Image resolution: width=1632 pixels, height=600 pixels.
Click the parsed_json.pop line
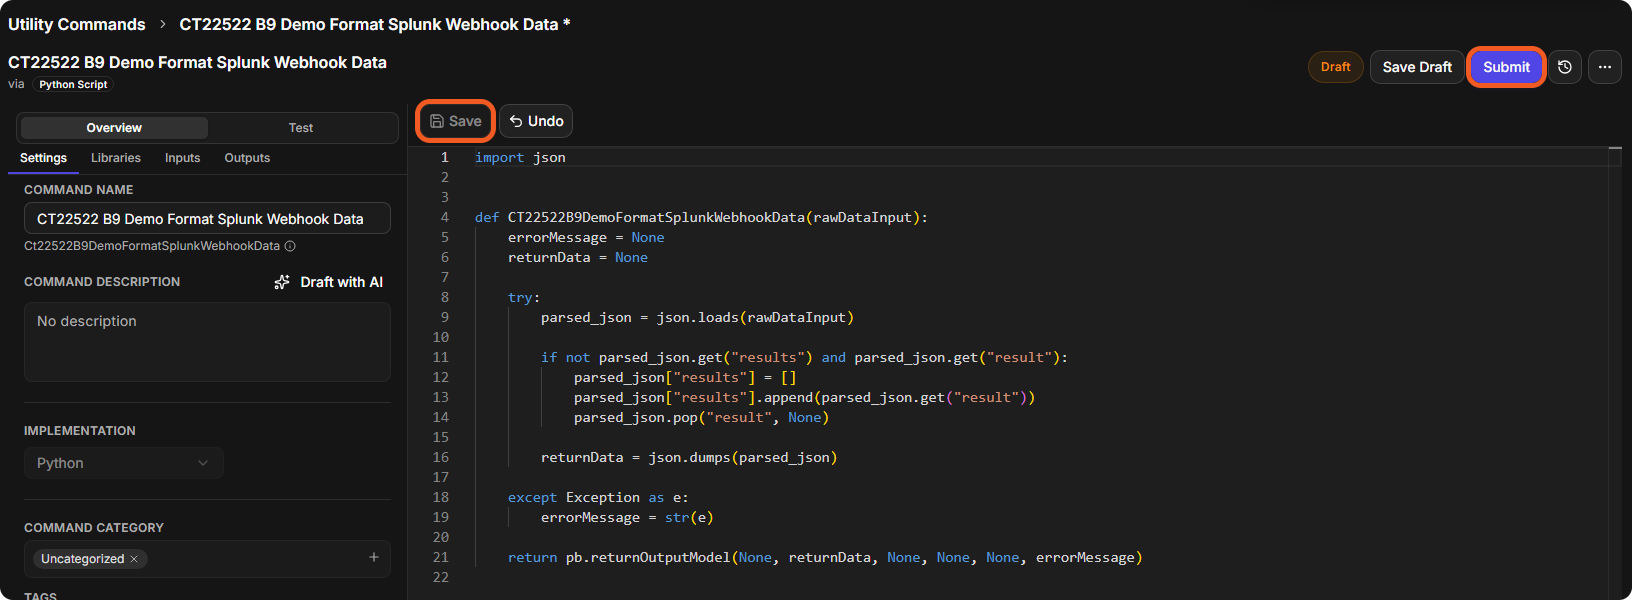[701, 417]
